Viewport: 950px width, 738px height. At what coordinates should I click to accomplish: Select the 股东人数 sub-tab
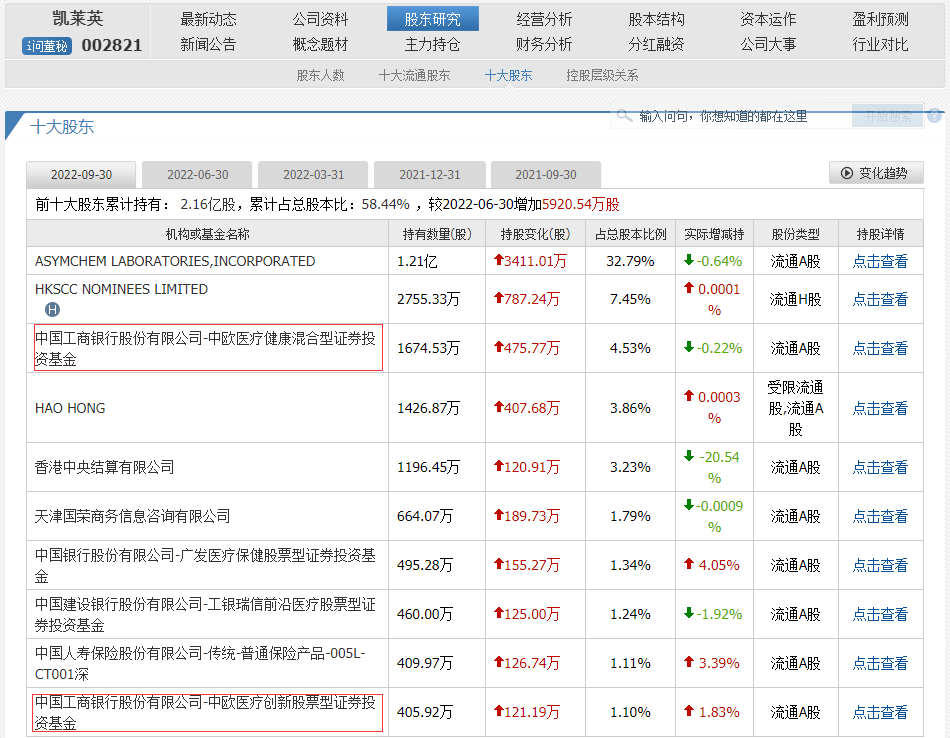coord(320,75)
